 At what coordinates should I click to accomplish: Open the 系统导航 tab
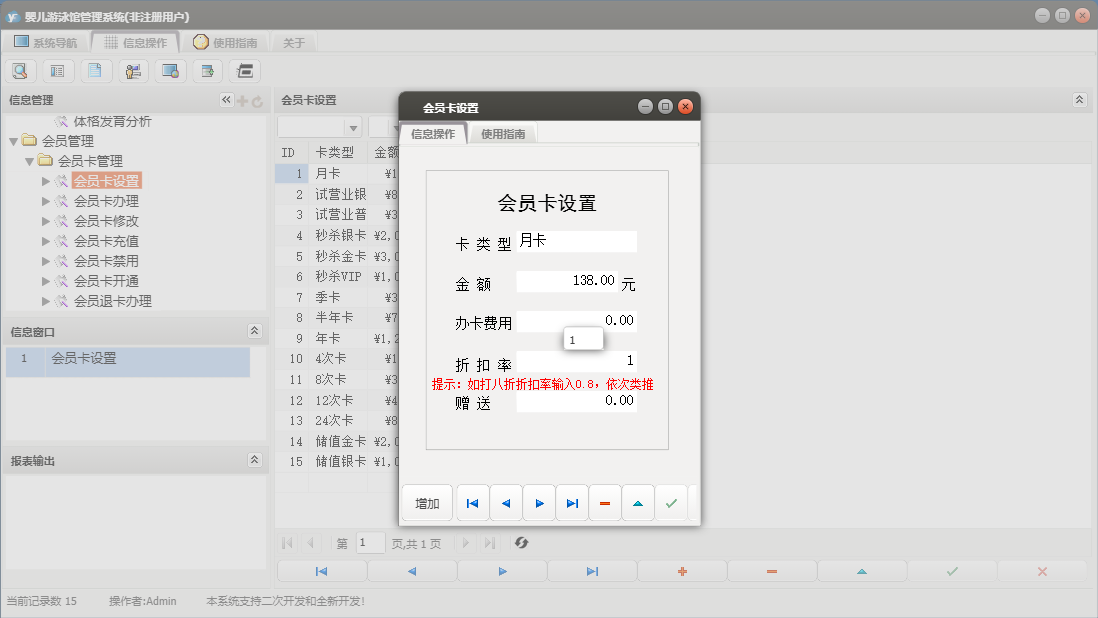(x=55, y=42)
